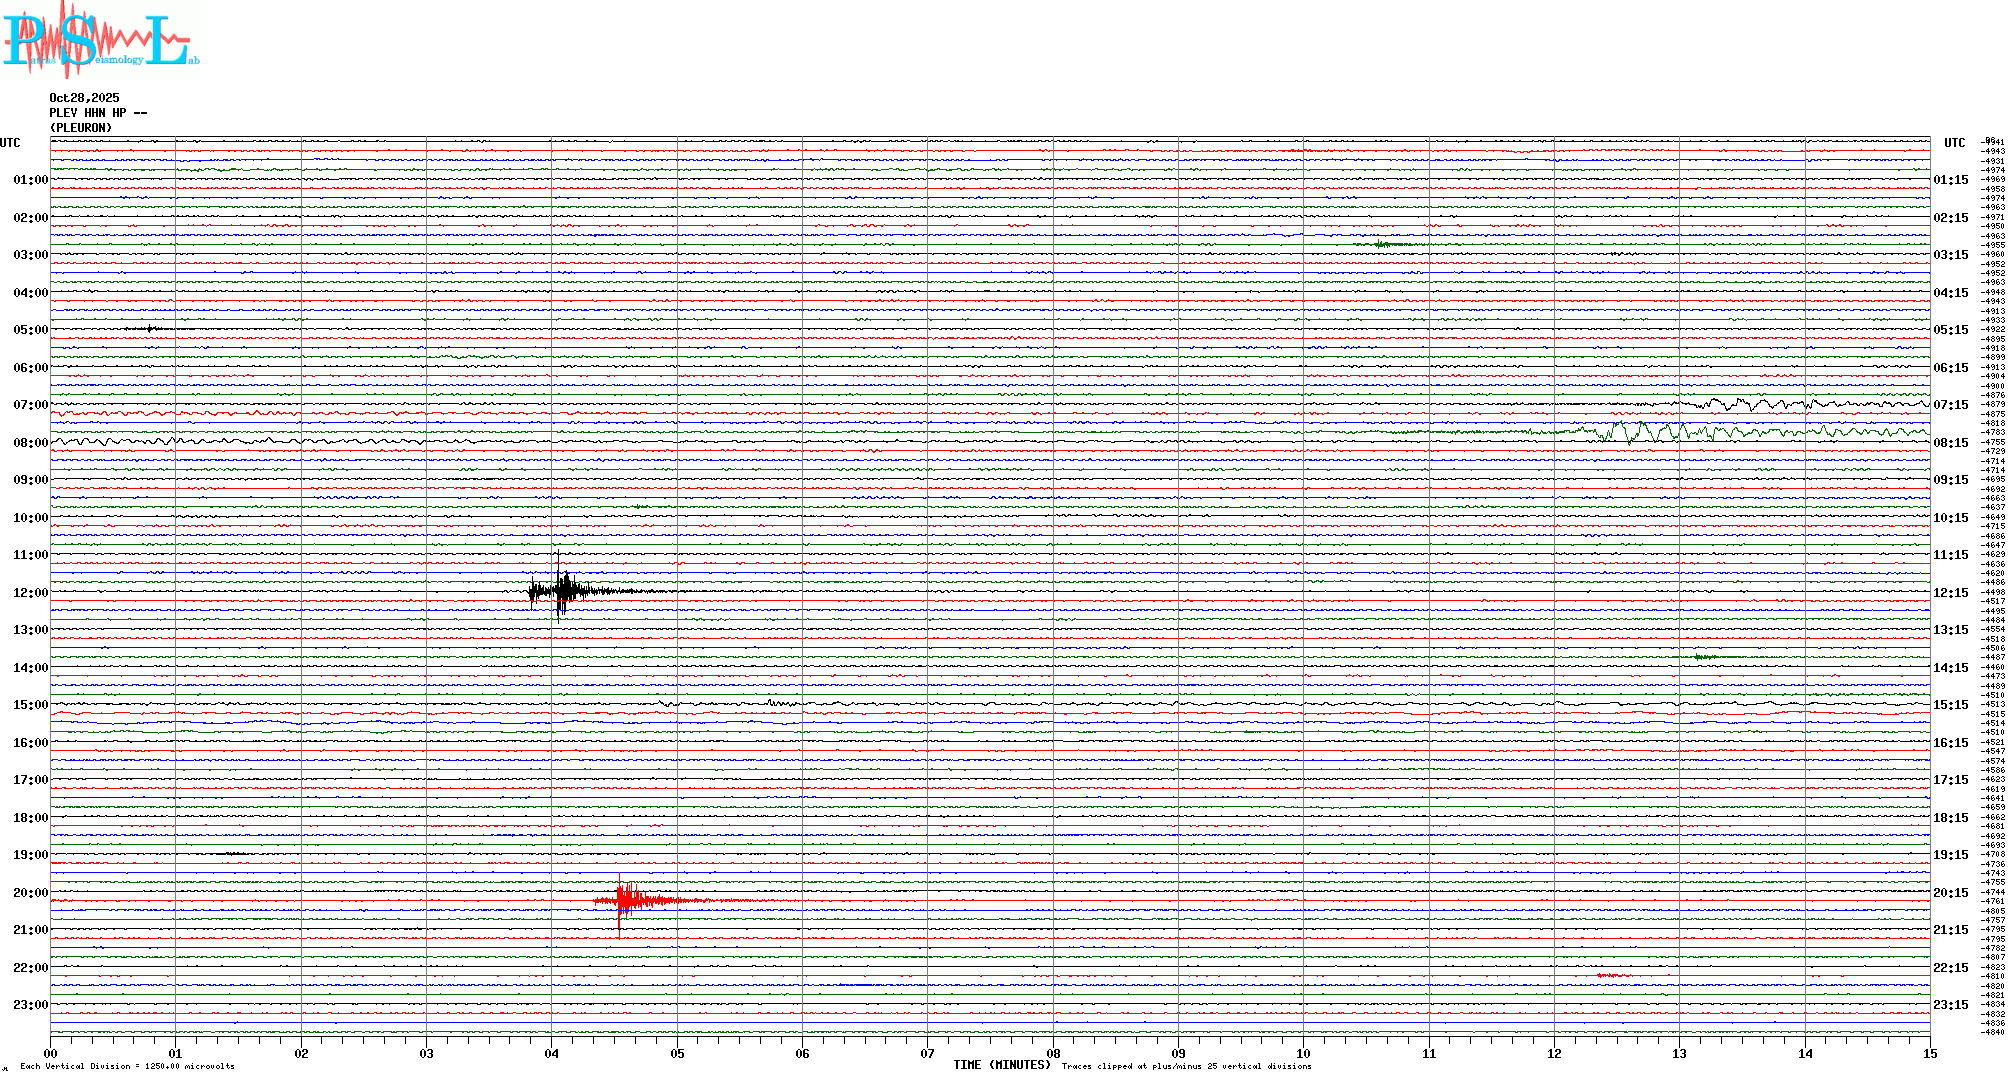Click the Oct28,2025 date label

tap(84, 98)
